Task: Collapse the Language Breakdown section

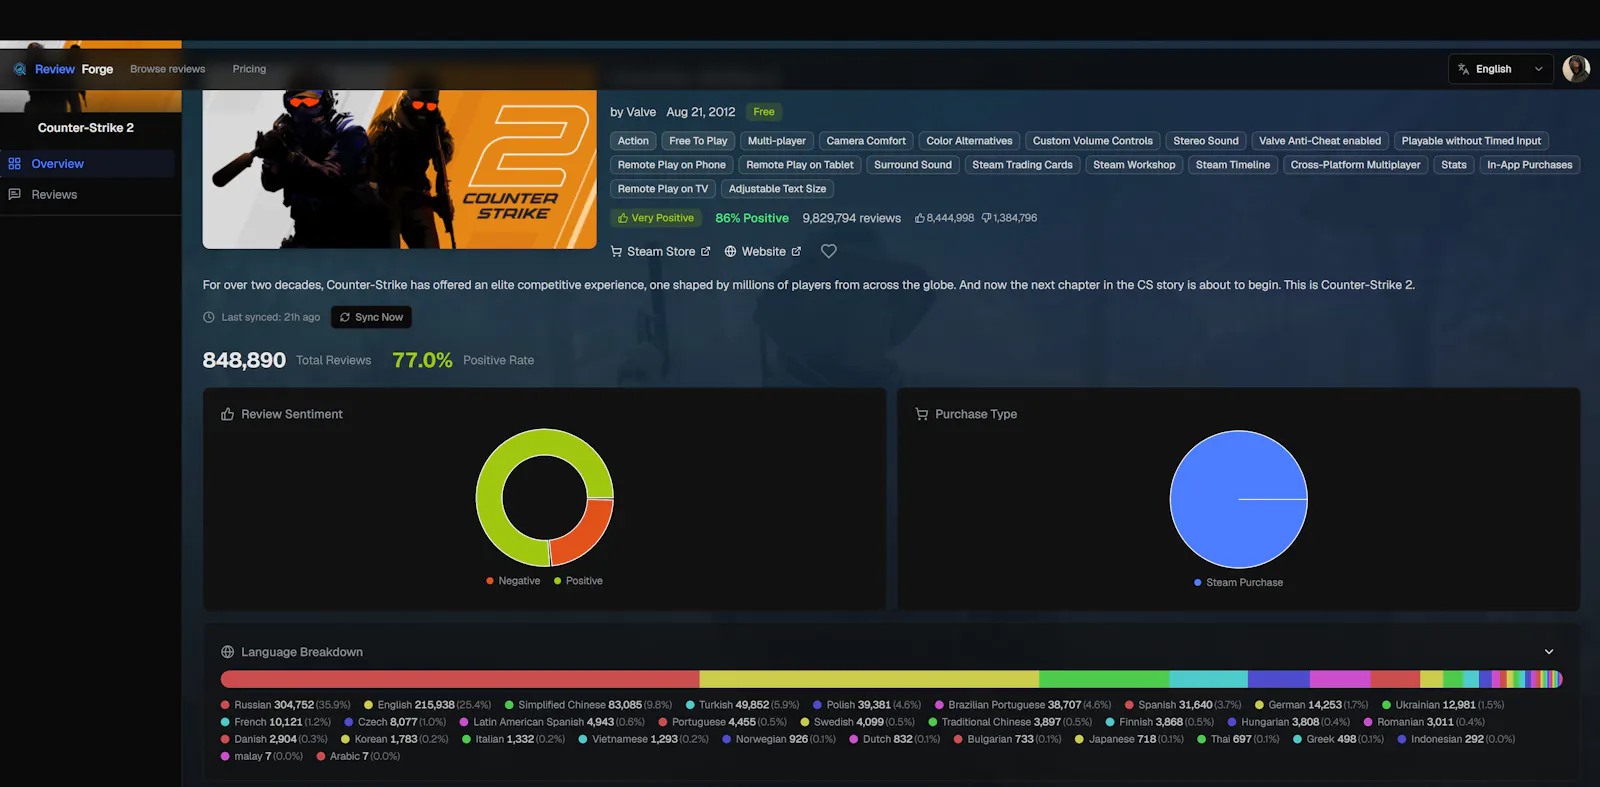Action: tap(1549, 652)
